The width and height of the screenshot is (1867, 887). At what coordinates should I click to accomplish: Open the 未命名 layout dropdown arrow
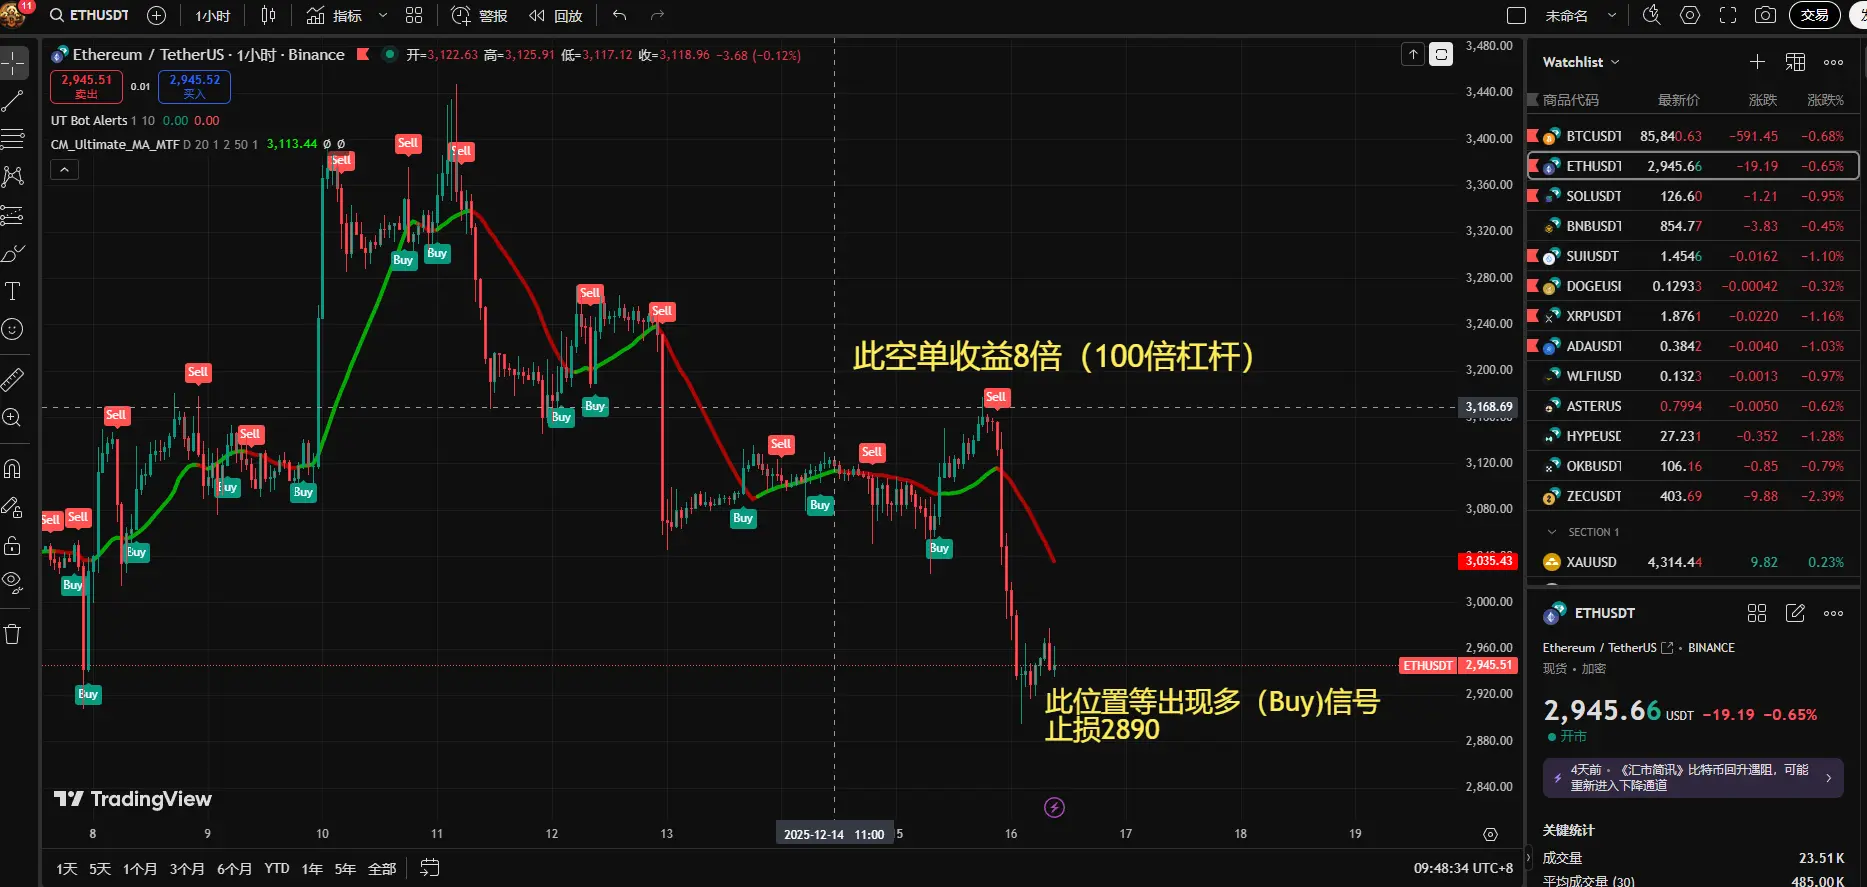[x=1611, y=15]
